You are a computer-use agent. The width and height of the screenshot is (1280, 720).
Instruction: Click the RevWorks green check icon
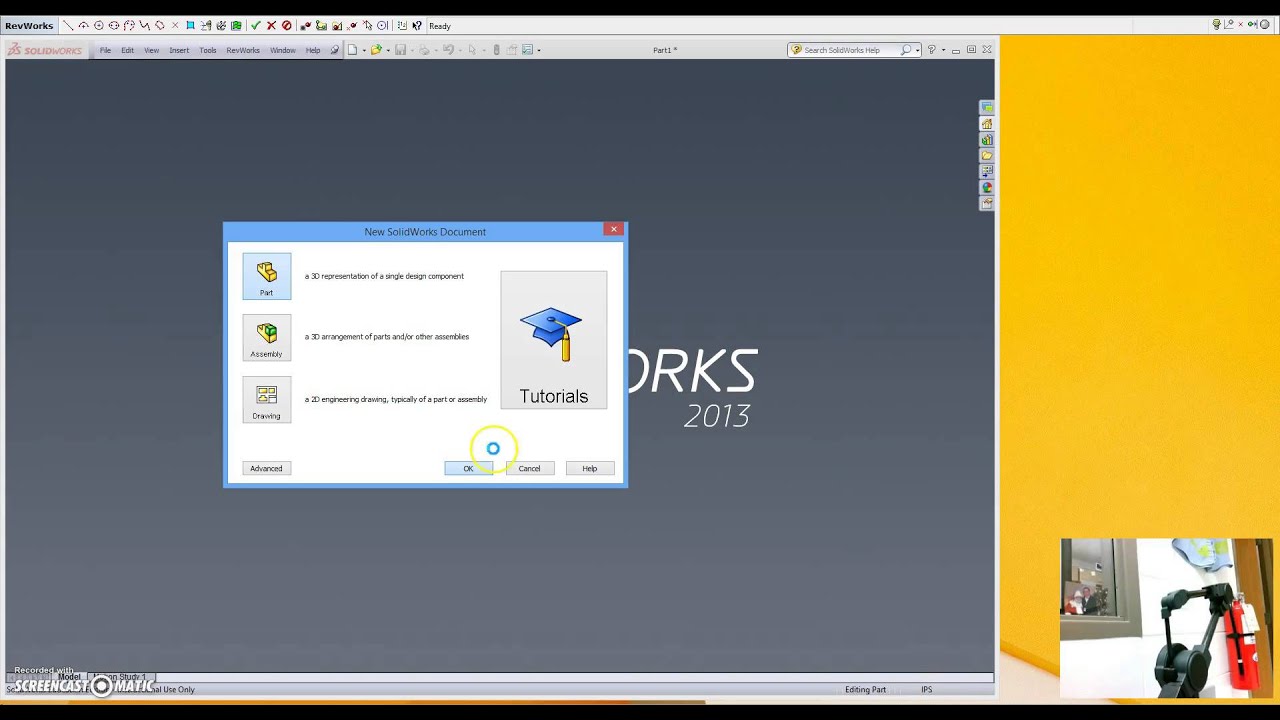click(256, 25)
